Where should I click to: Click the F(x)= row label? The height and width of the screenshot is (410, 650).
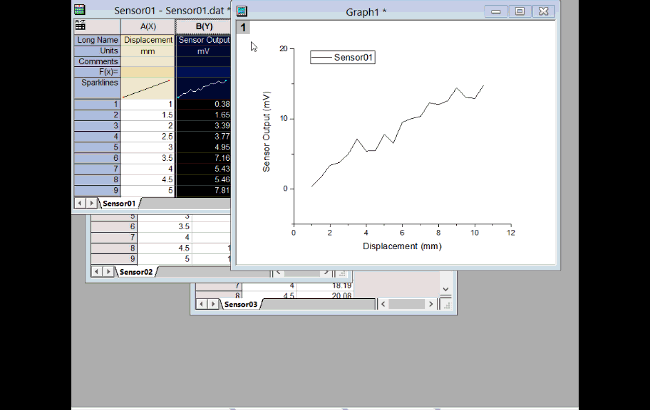97,72
